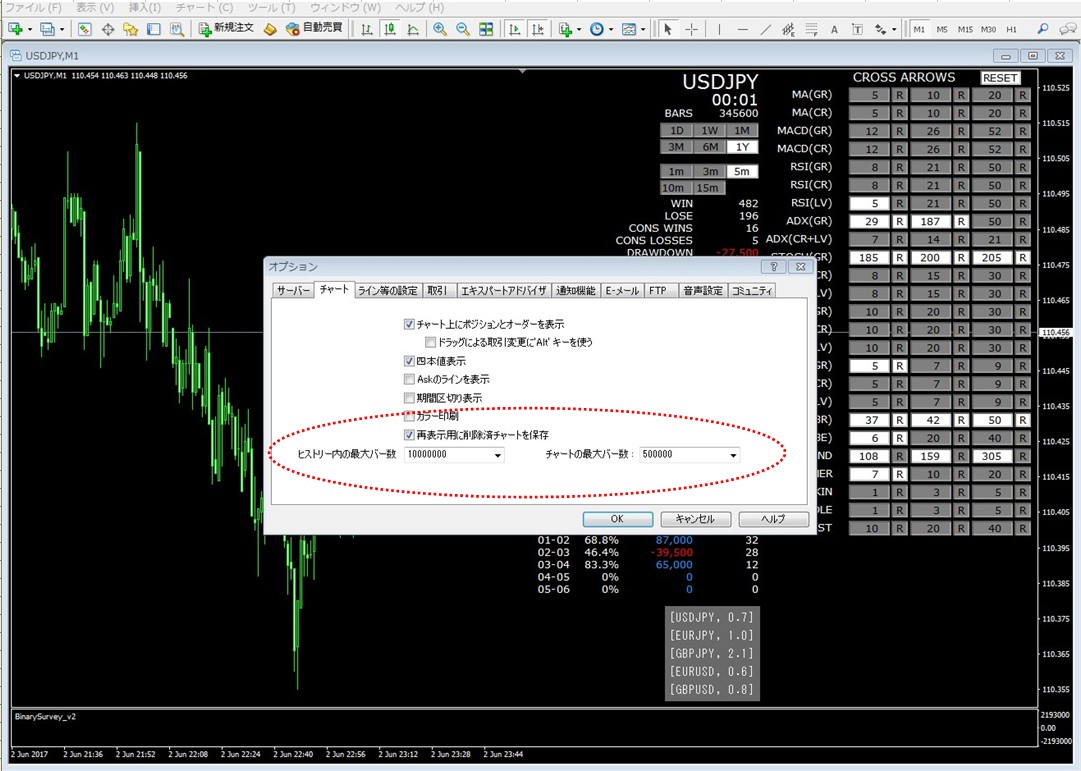Select the 1Y period button
The height and width of the screenshot is (771, 1081).
(x=742, y=147)
